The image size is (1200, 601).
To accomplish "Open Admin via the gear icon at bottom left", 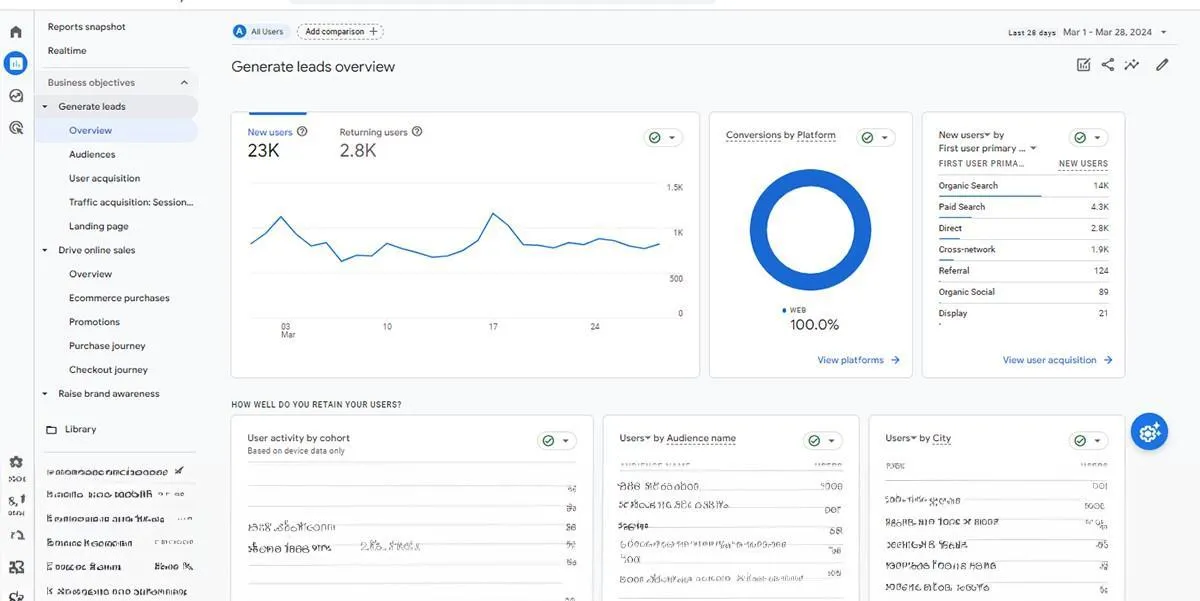I will pyautogui.click(x=15, y=463).
